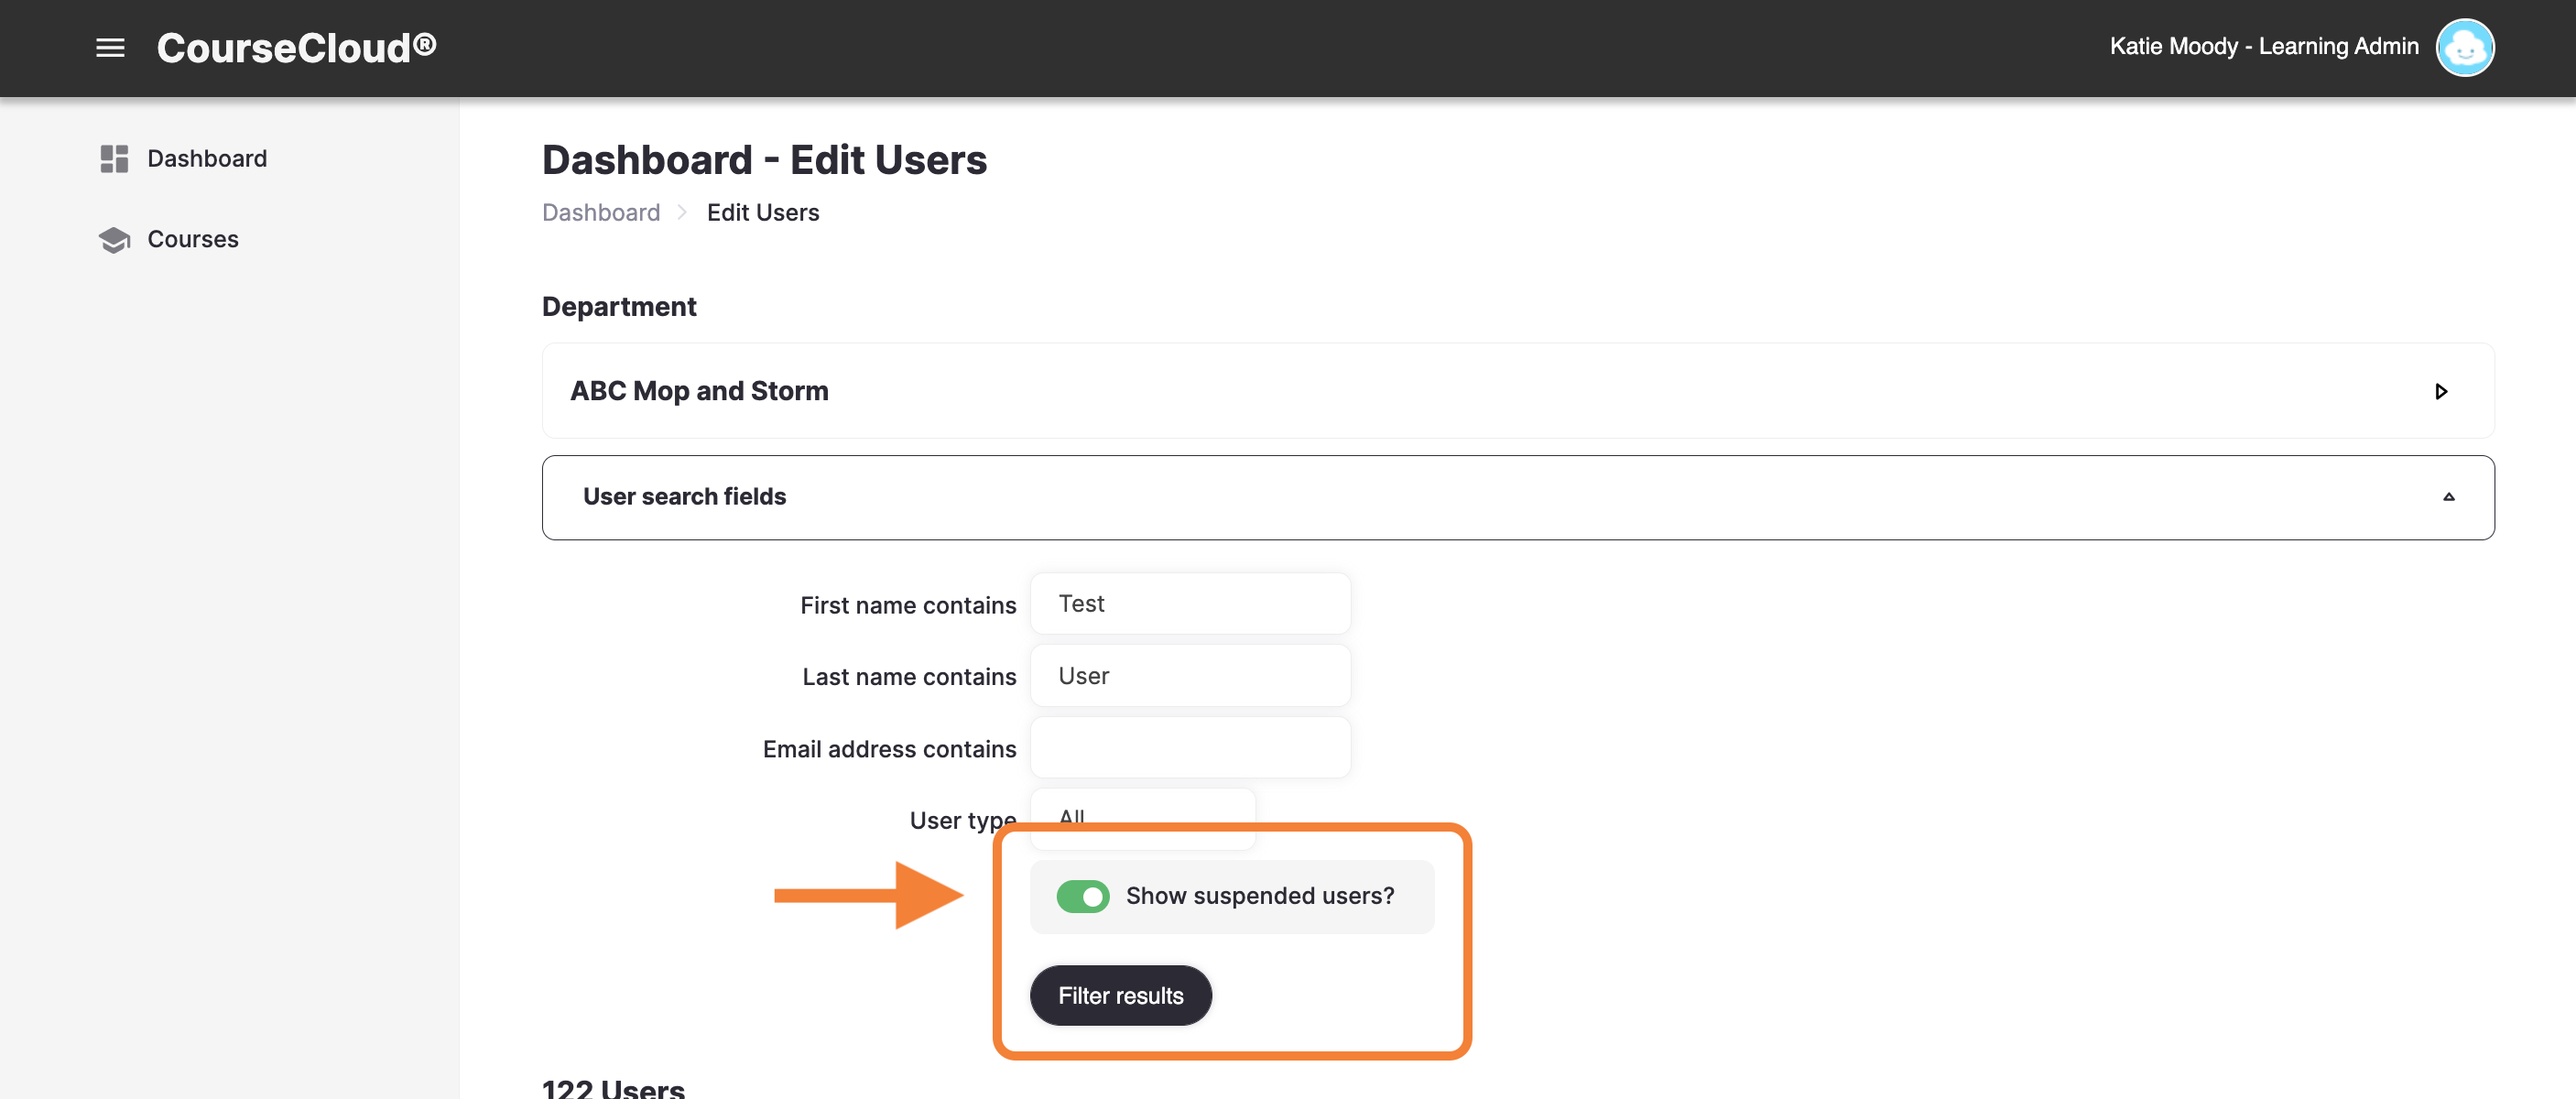The image size is (2576, 1099).
Task: Click the CourseCloud logo
Action: pos(296,47)
